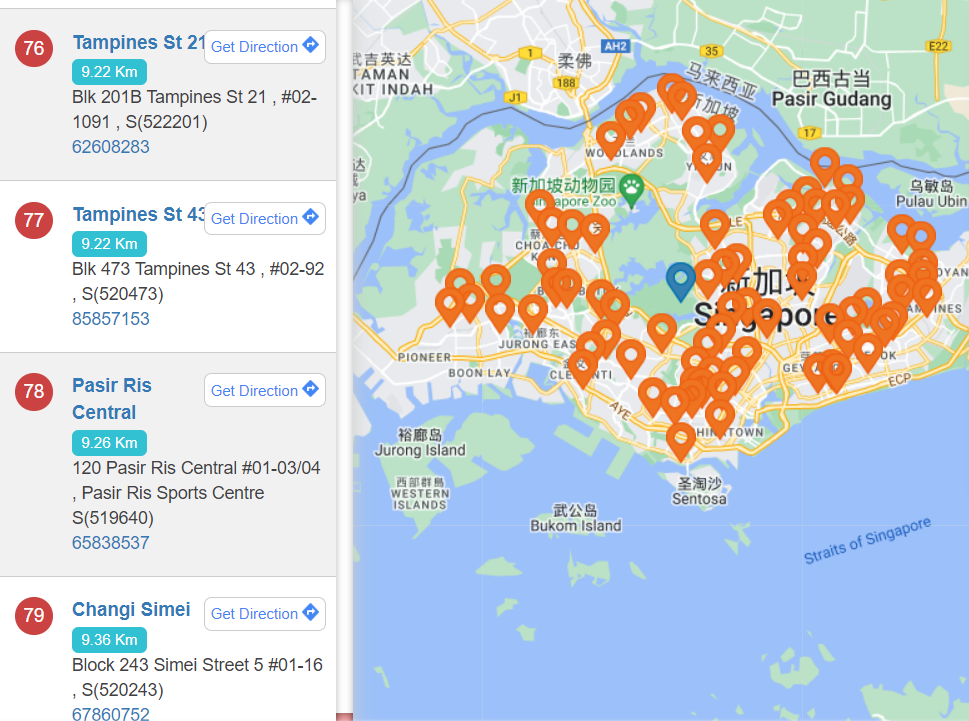The height and width of the screenshot is (721, 969).
Task: Click address Blk 201B Tampines St 21
Action: (x=194, y=109)
